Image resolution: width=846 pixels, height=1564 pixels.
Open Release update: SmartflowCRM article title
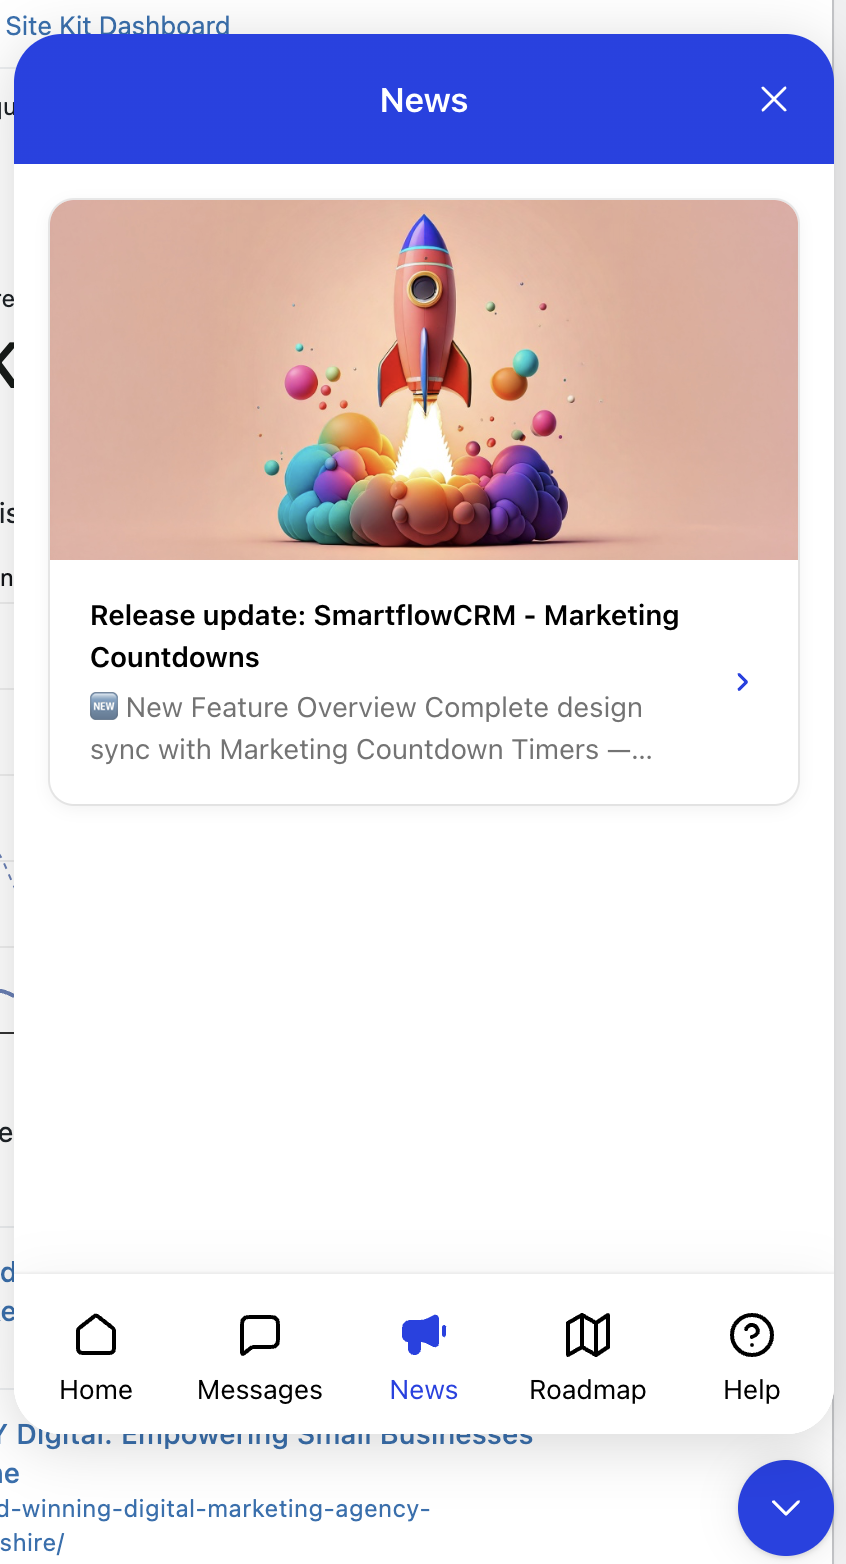click(385, 636)
